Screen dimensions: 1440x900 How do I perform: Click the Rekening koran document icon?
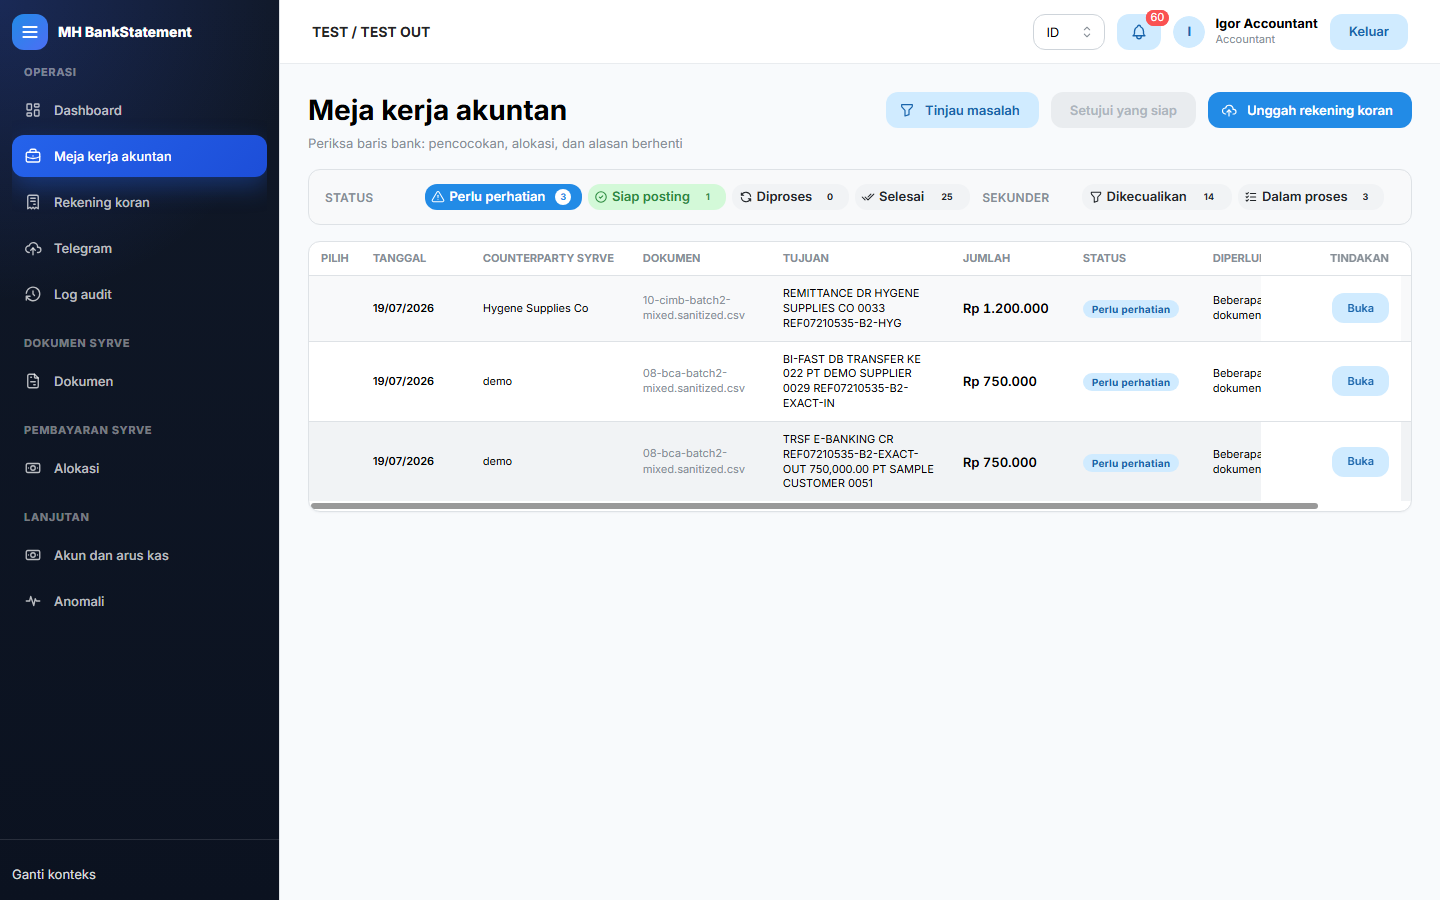pyautogui.click(x=33, y=202)
